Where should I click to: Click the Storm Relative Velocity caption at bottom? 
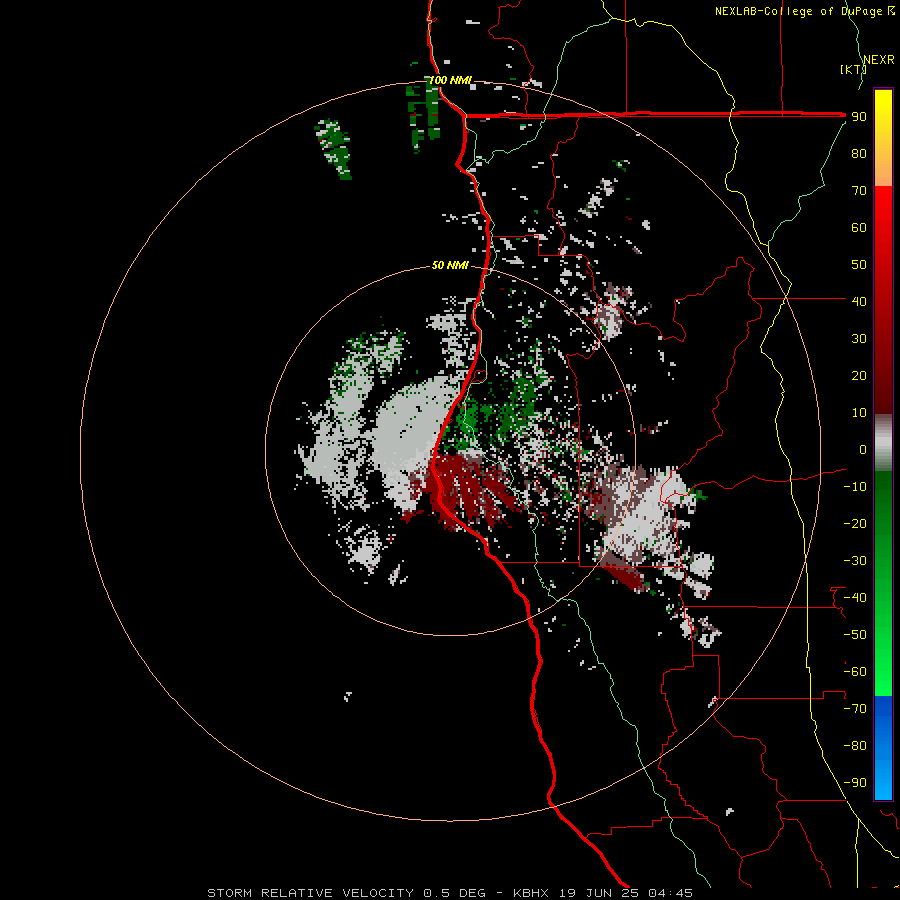coord(449,893)
